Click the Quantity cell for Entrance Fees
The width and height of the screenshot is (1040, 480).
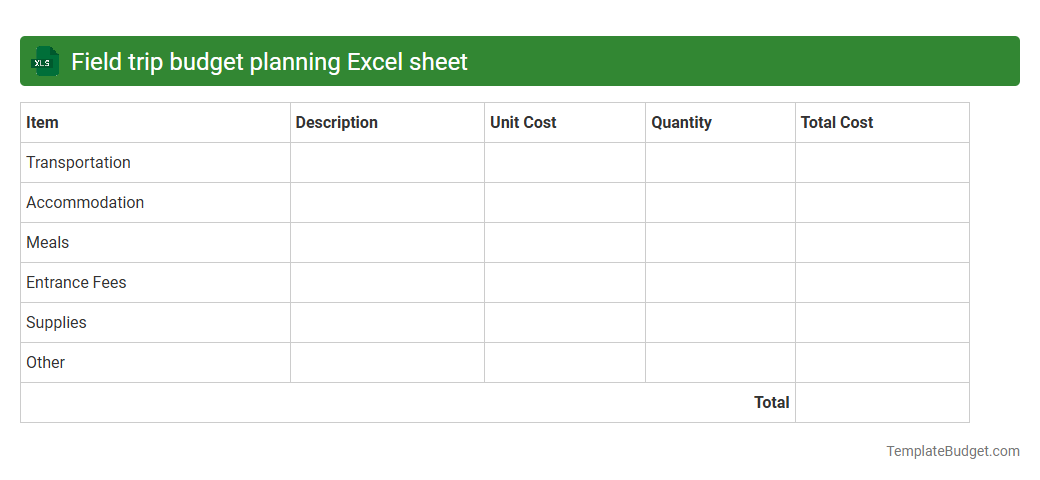pos(720,282)
